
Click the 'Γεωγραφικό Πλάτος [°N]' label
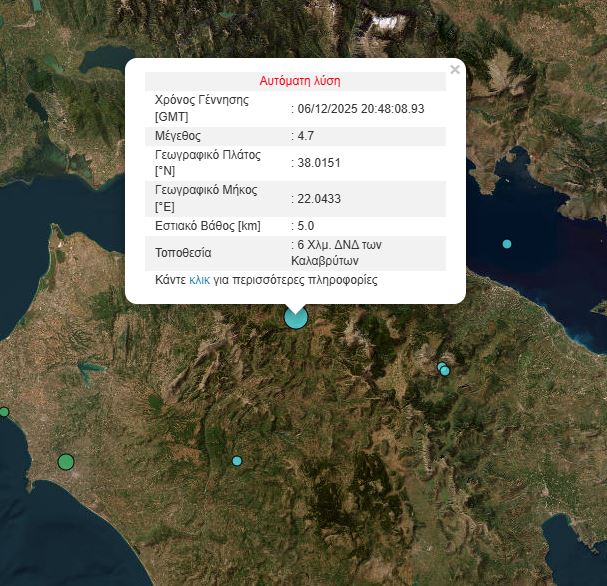[207, 163]
